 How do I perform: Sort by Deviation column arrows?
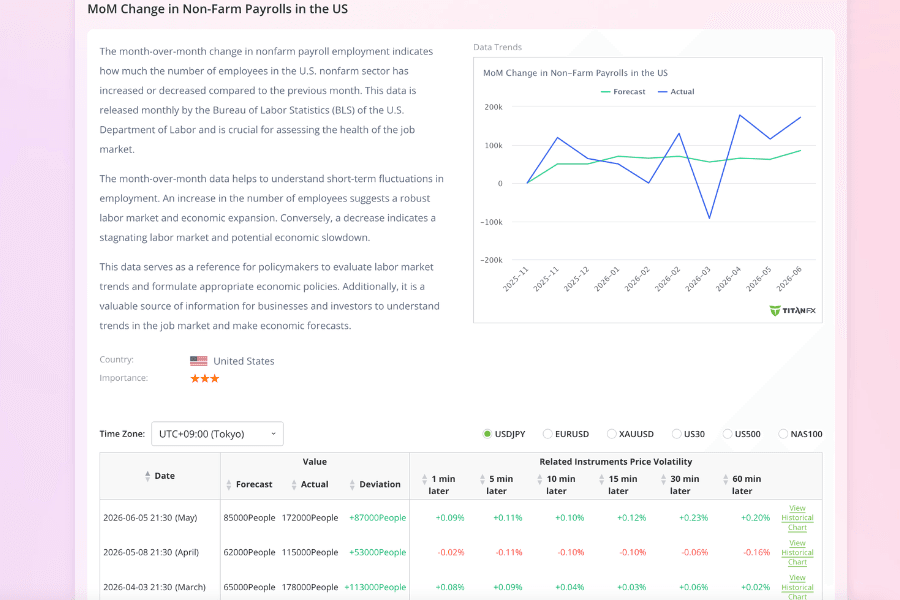[x=352, y=485]
